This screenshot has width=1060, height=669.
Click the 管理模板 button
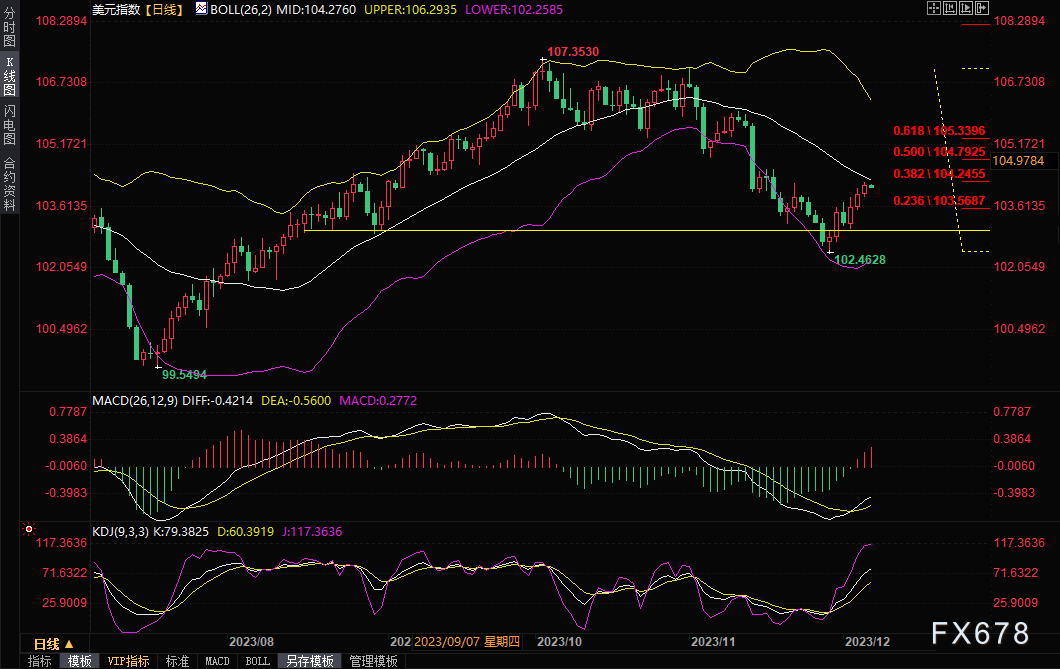pyautogui.click(x=373, y=661)
